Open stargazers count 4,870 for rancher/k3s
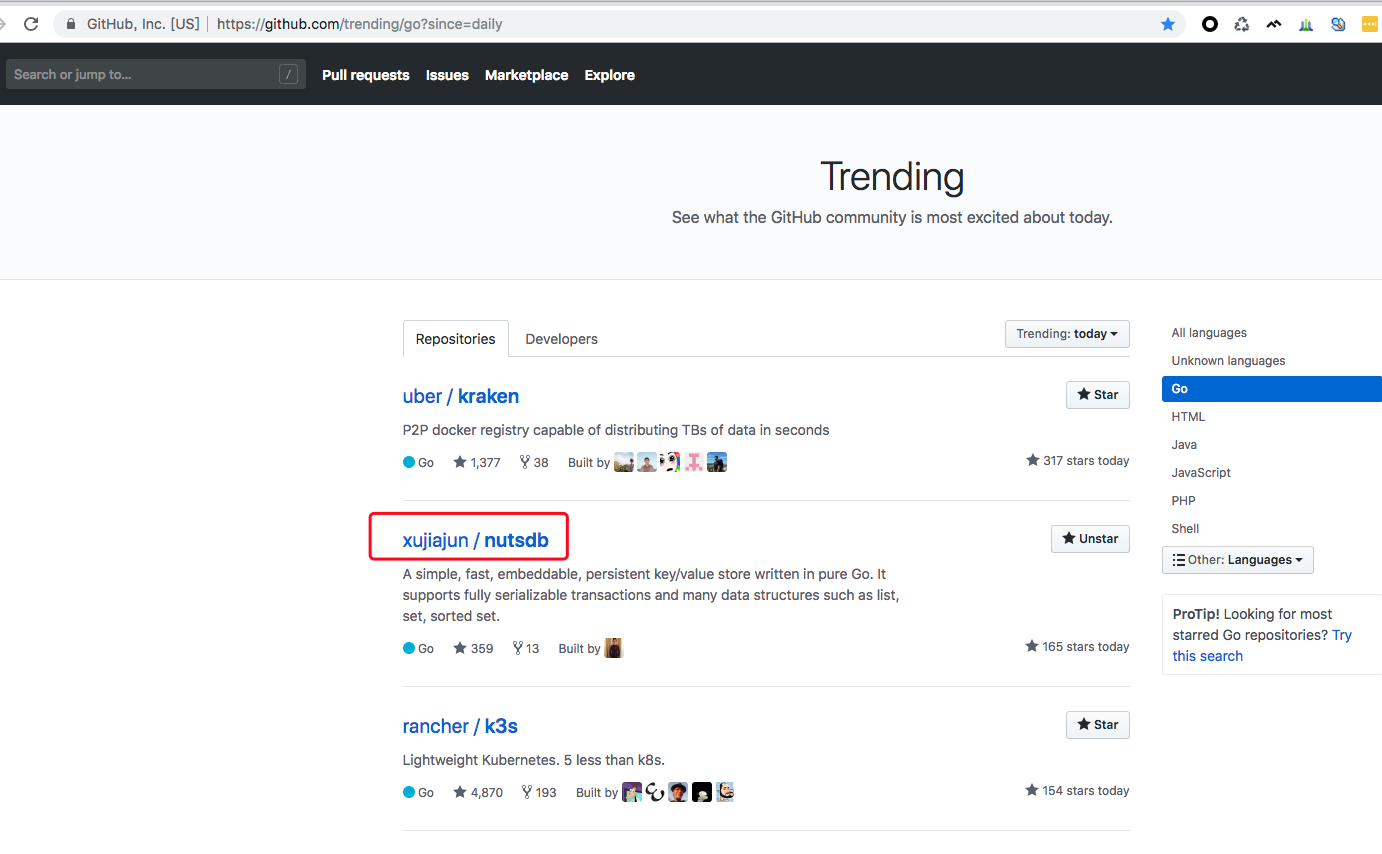 click(x=477, y=792)
